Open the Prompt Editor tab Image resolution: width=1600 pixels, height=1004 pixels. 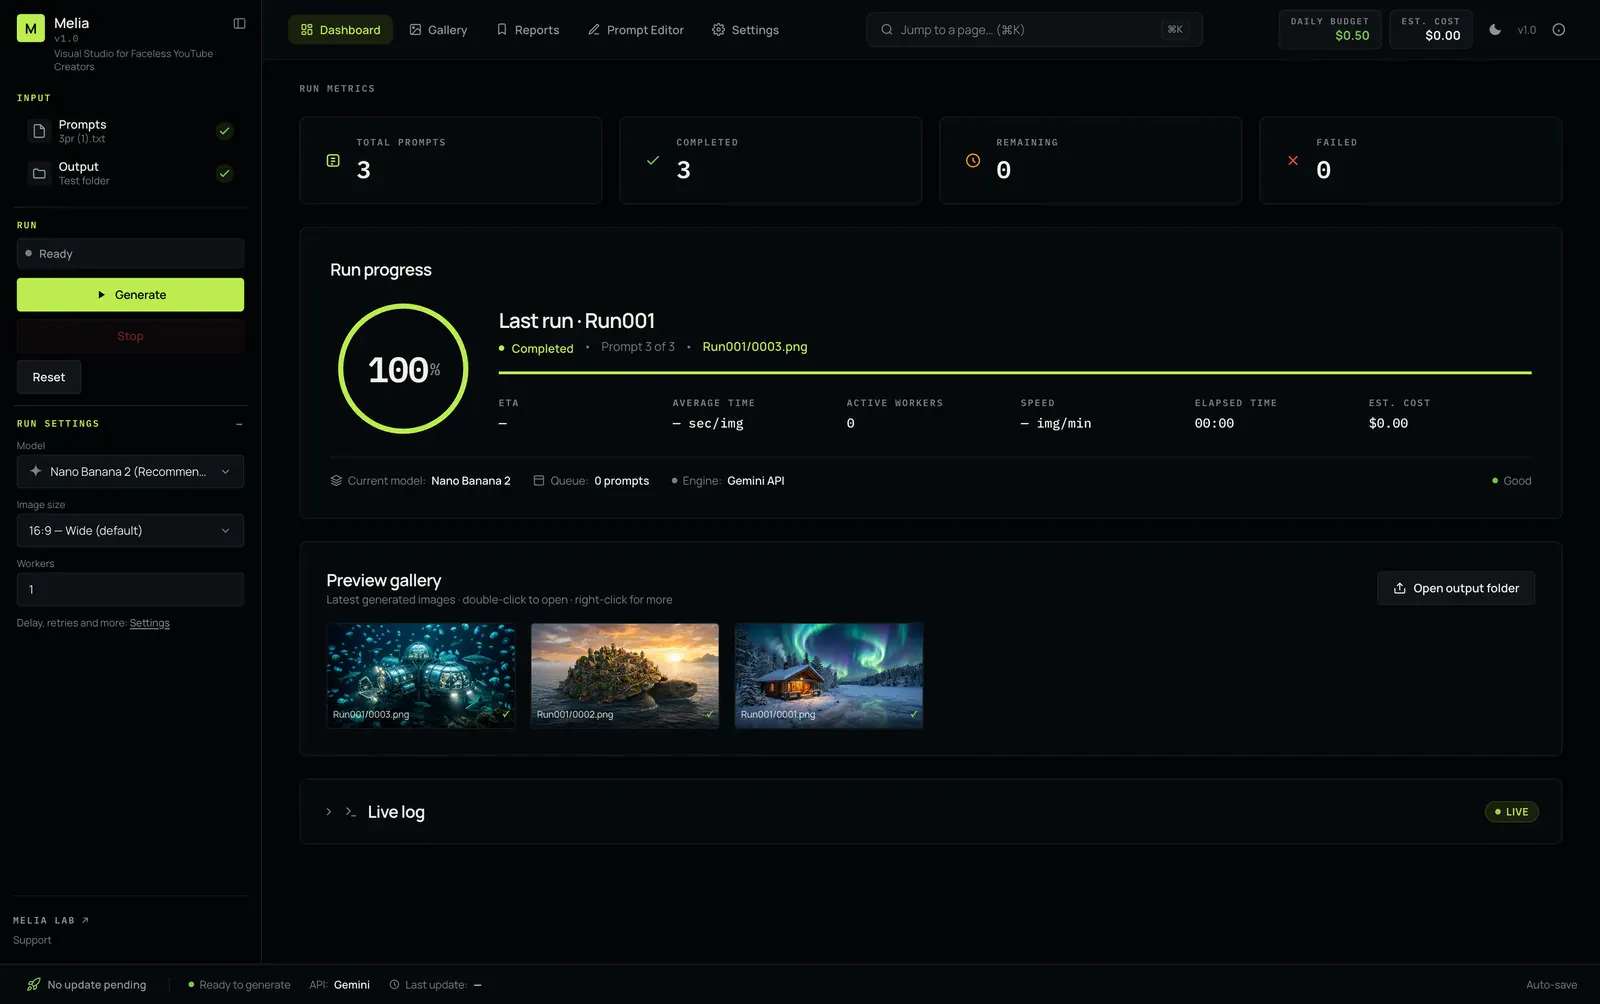[x=636, y=30]
